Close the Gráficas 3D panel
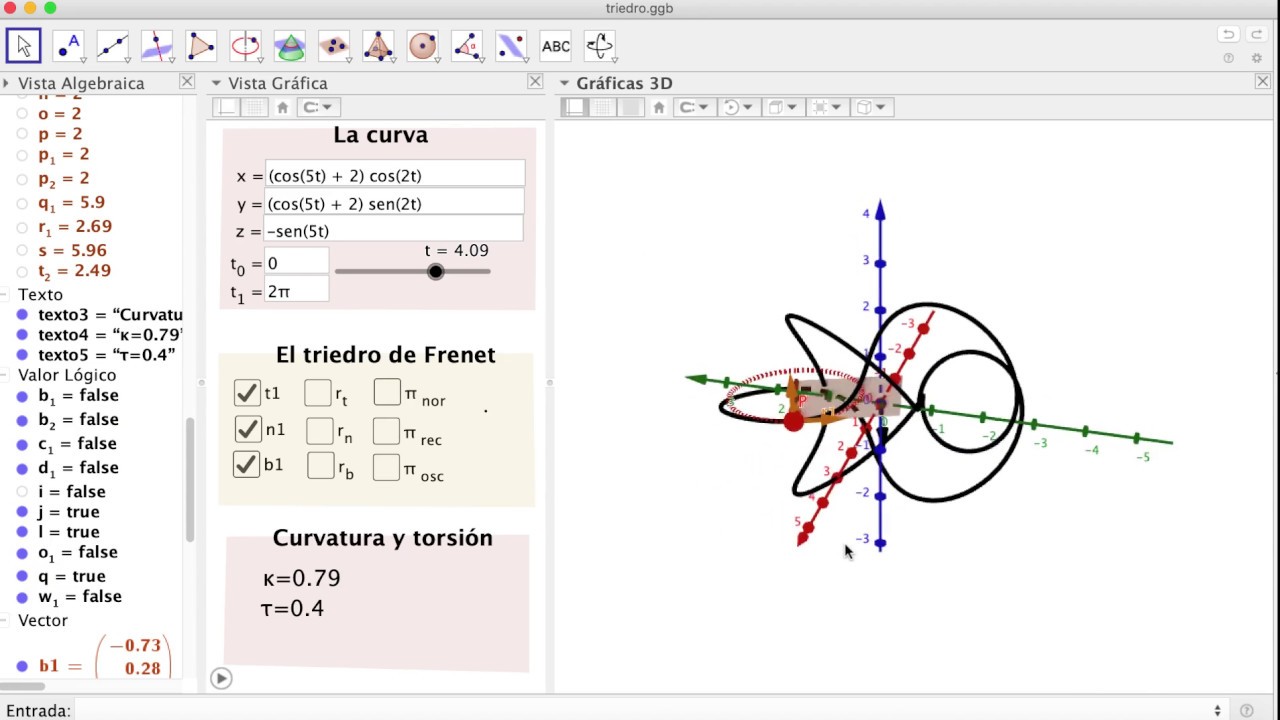Screen dimensions: 1280x720 click(x=1263, y=82)
